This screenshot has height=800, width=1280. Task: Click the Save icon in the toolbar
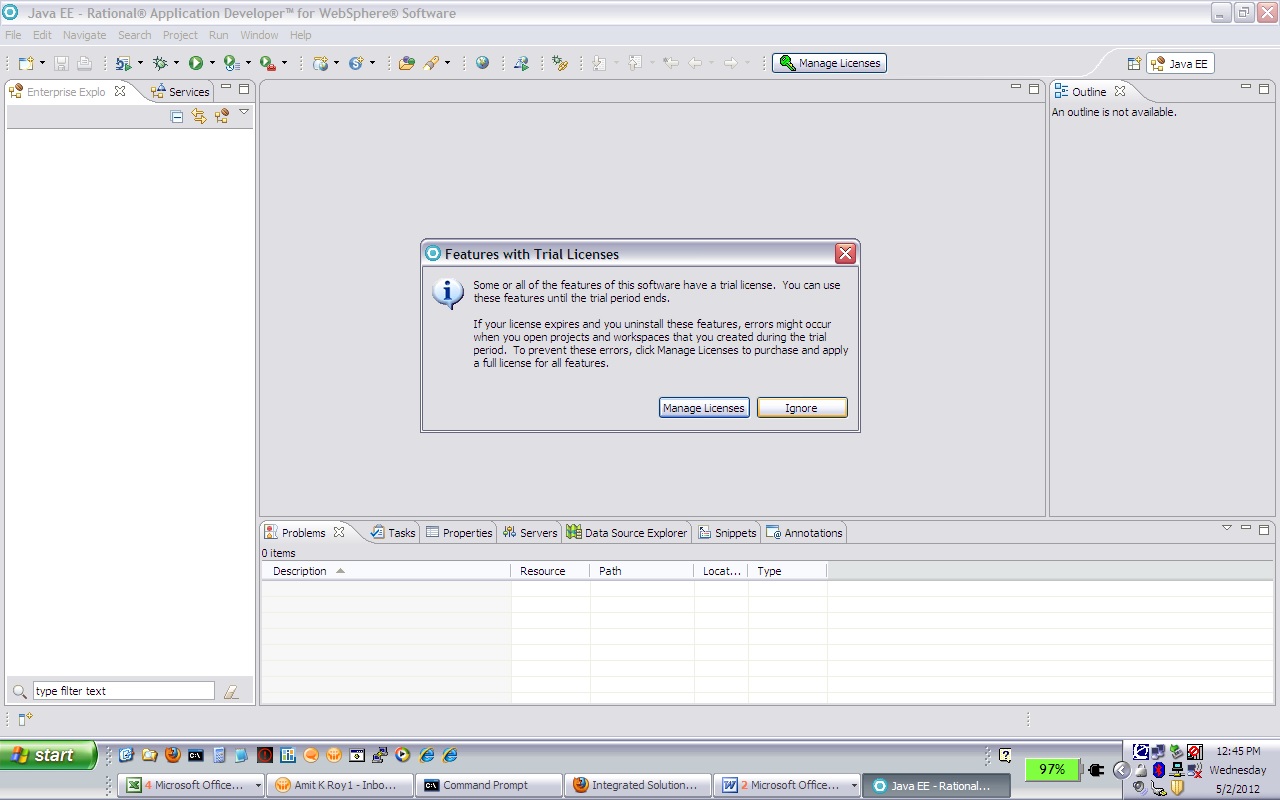pyautogui.click(x=60, y=63)
